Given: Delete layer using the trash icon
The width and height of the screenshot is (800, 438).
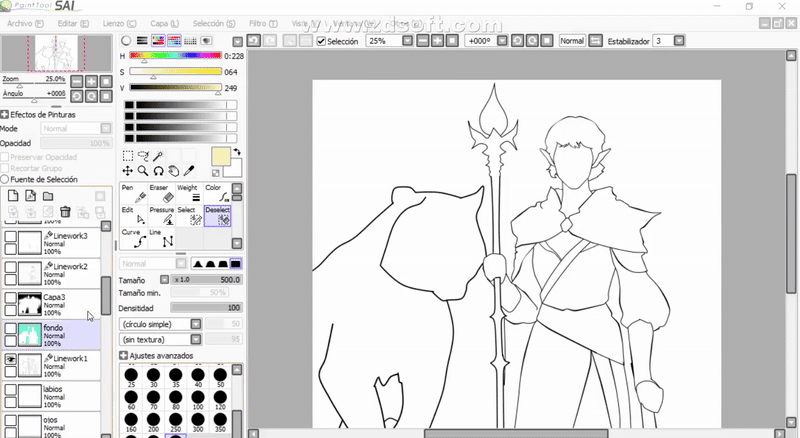Looking at the screenshot, I should [65, 211].
